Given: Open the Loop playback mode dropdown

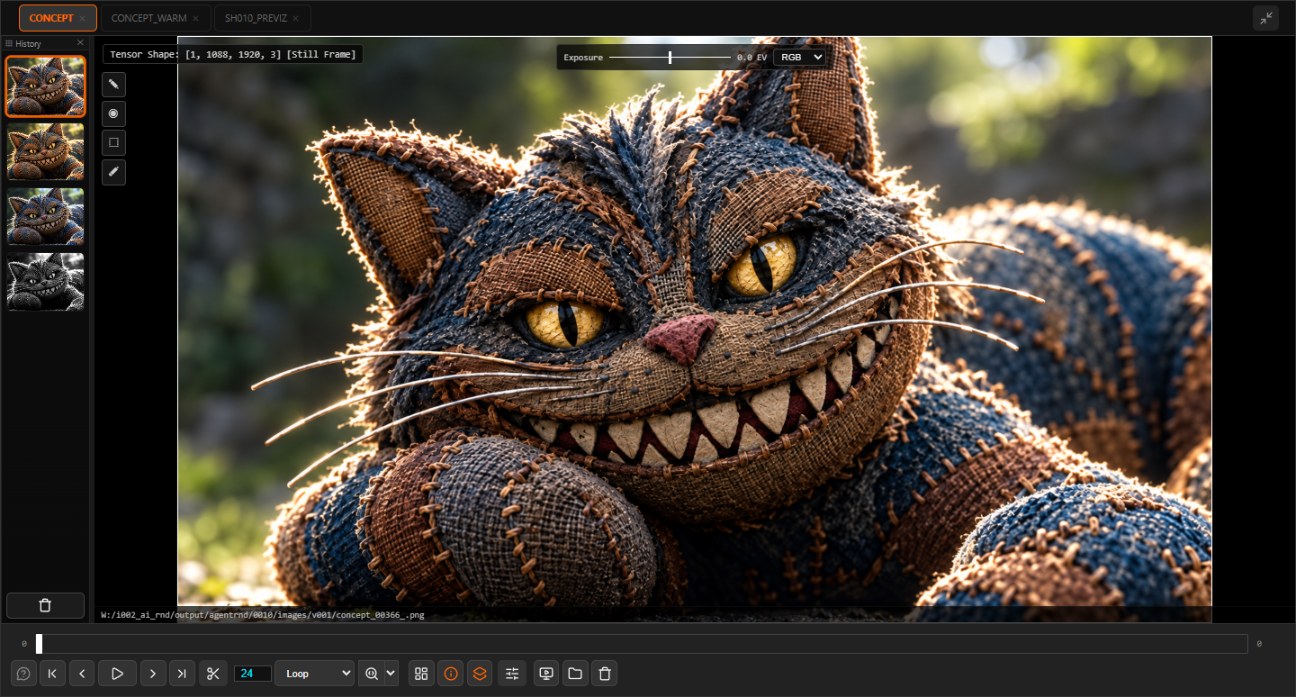Looking at the screenshot, I should tap(314, 673).
